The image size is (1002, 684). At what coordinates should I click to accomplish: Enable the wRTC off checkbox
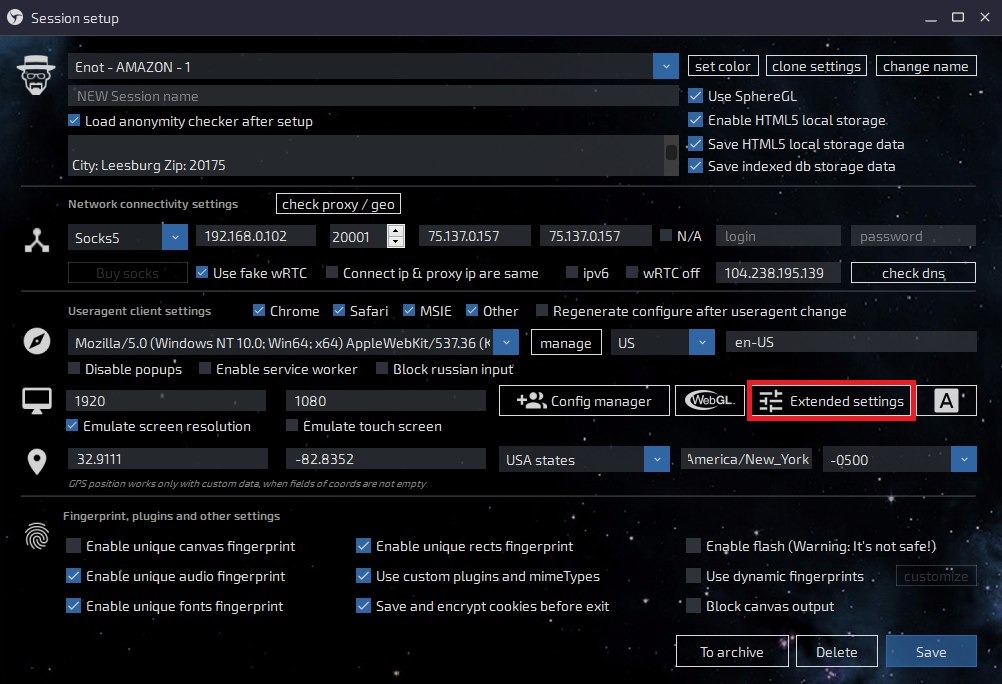(x=632, y=272)
